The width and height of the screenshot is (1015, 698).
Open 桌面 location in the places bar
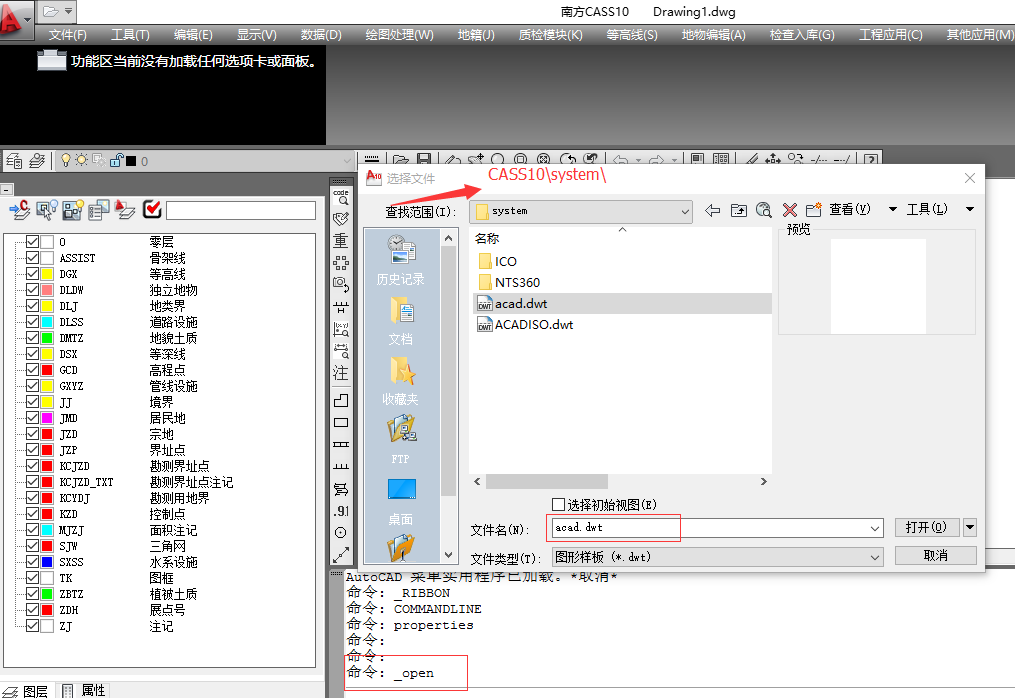pyautogui.click(x=401, y=502)
